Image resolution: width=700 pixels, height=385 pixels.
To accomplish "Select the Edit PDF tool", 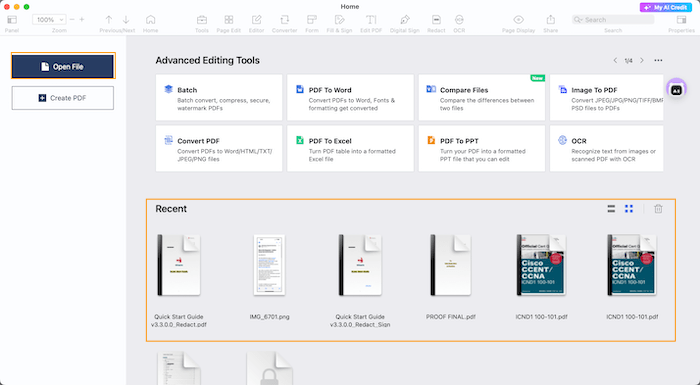I will click(371, 20).
